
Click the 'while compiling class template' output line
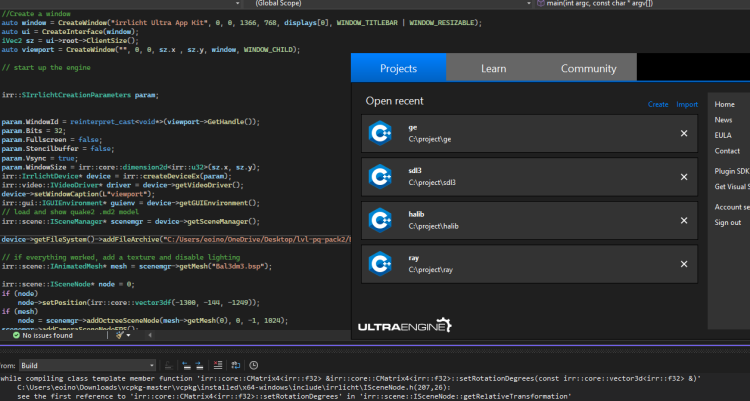click(350, 379)
